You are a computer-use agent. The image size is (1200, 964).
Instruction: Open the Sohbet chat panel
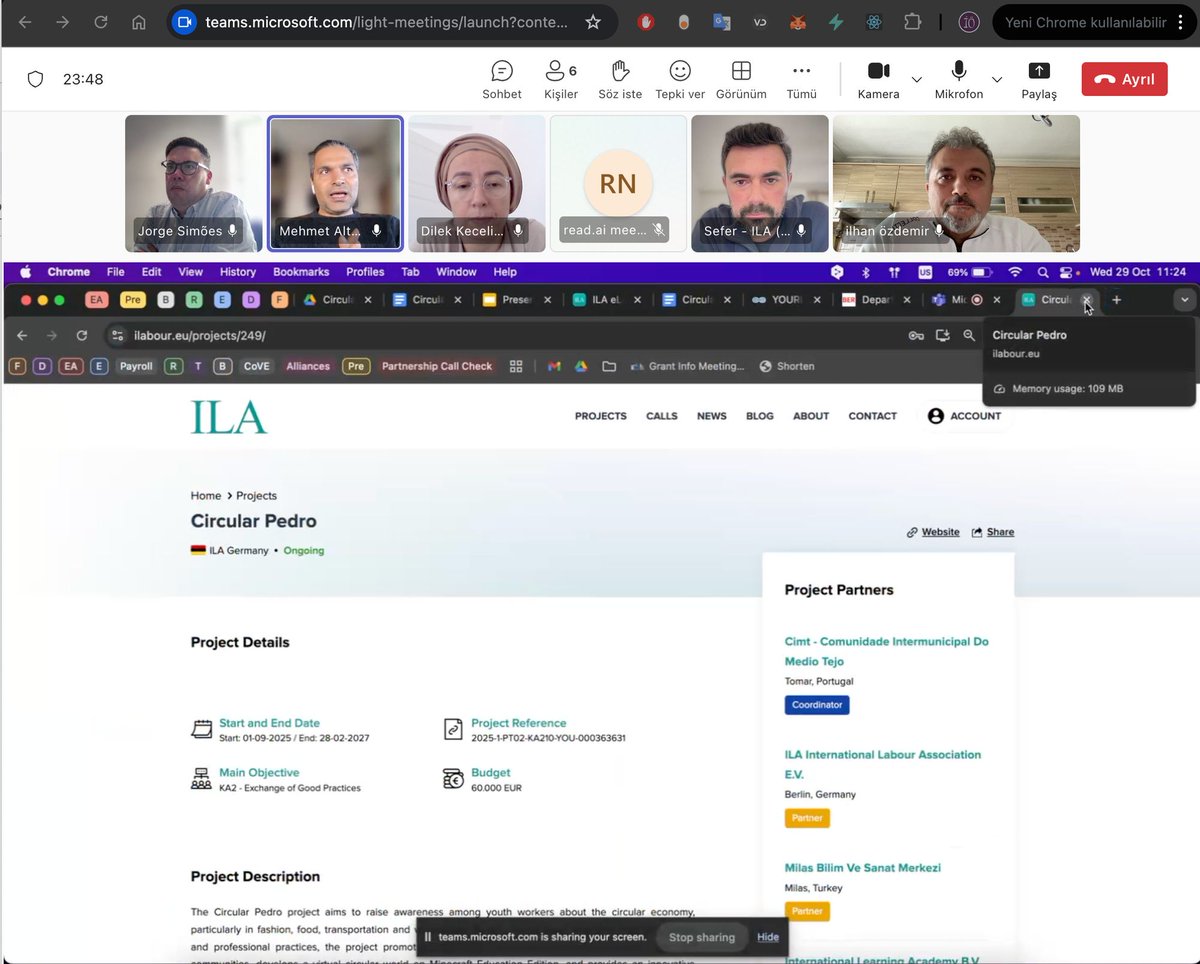(502, 79)
